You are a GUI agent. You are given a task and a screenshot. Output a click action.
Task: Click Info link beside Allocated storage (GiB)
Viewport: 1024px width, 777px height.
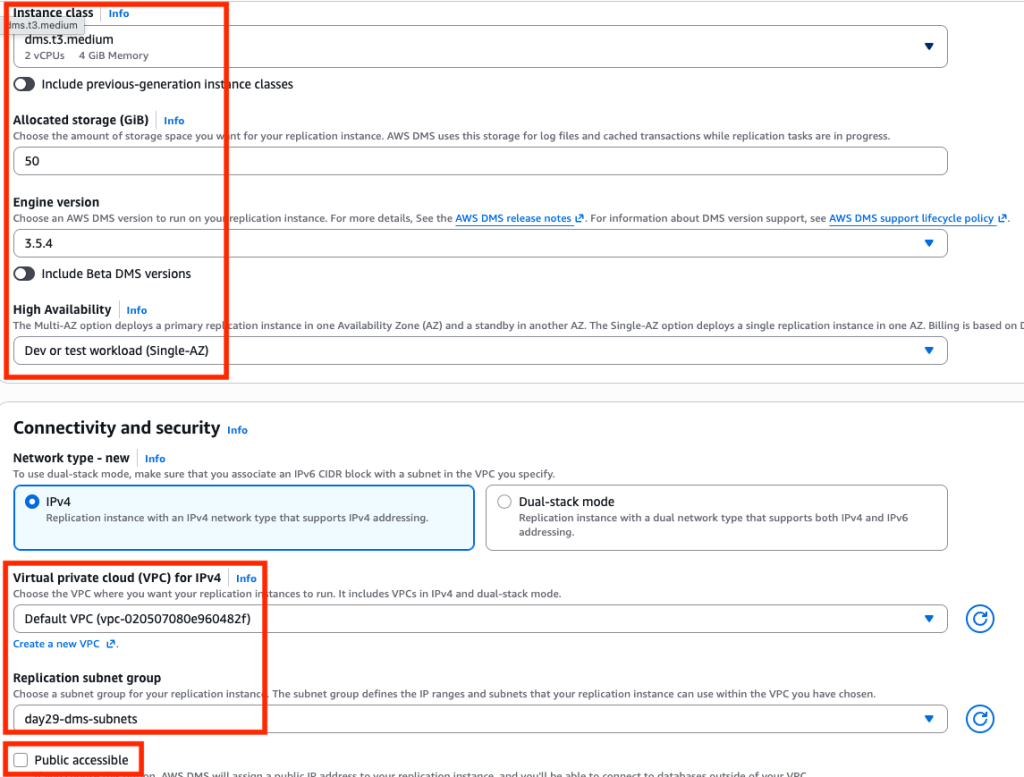coord(174,120)
